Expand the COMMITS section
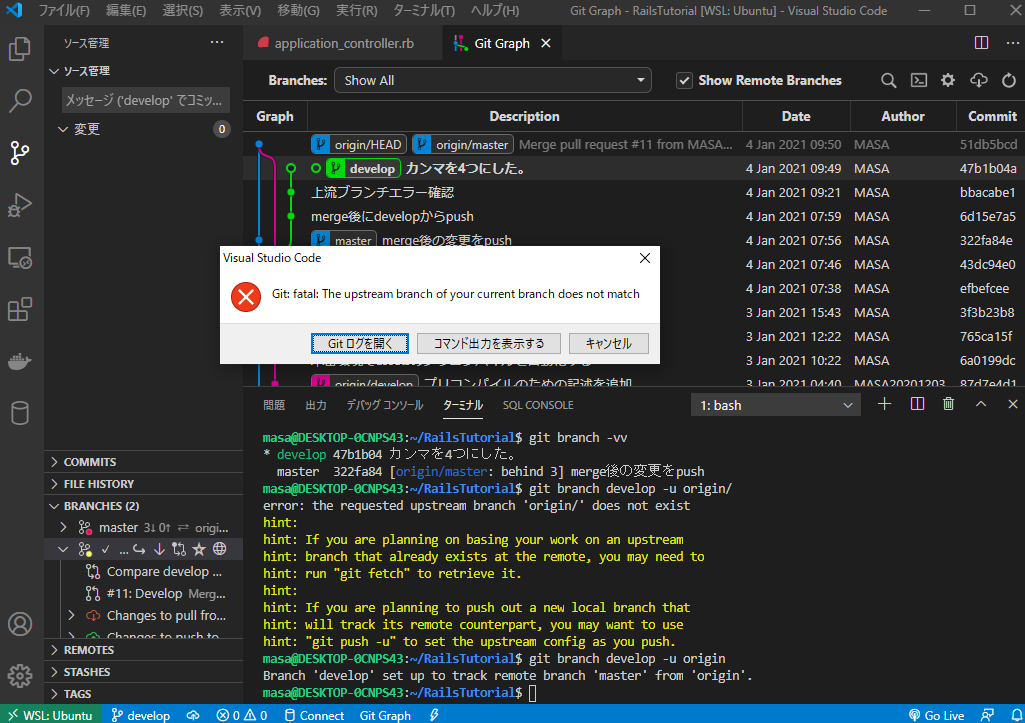 (144, 462)
